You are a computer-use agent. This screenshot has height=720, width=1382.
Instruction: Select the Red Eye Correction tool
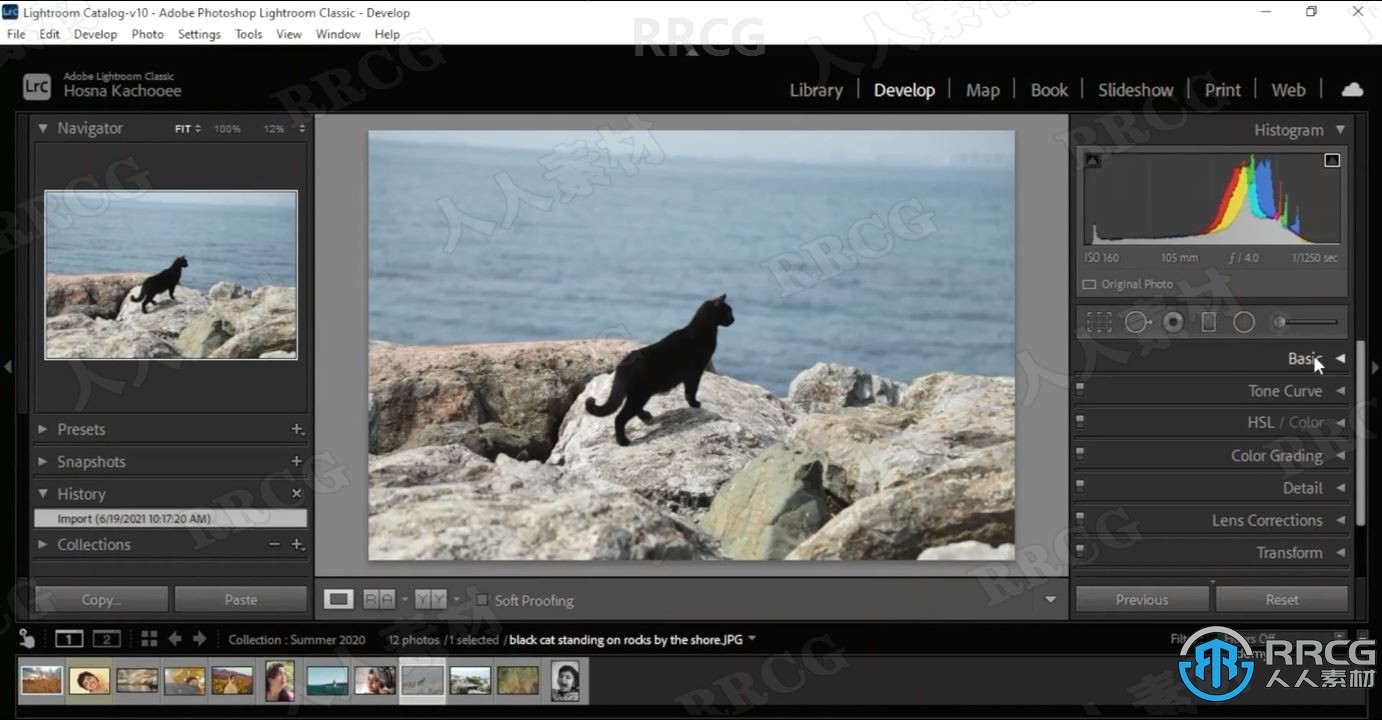click(x=1173, y=322)
